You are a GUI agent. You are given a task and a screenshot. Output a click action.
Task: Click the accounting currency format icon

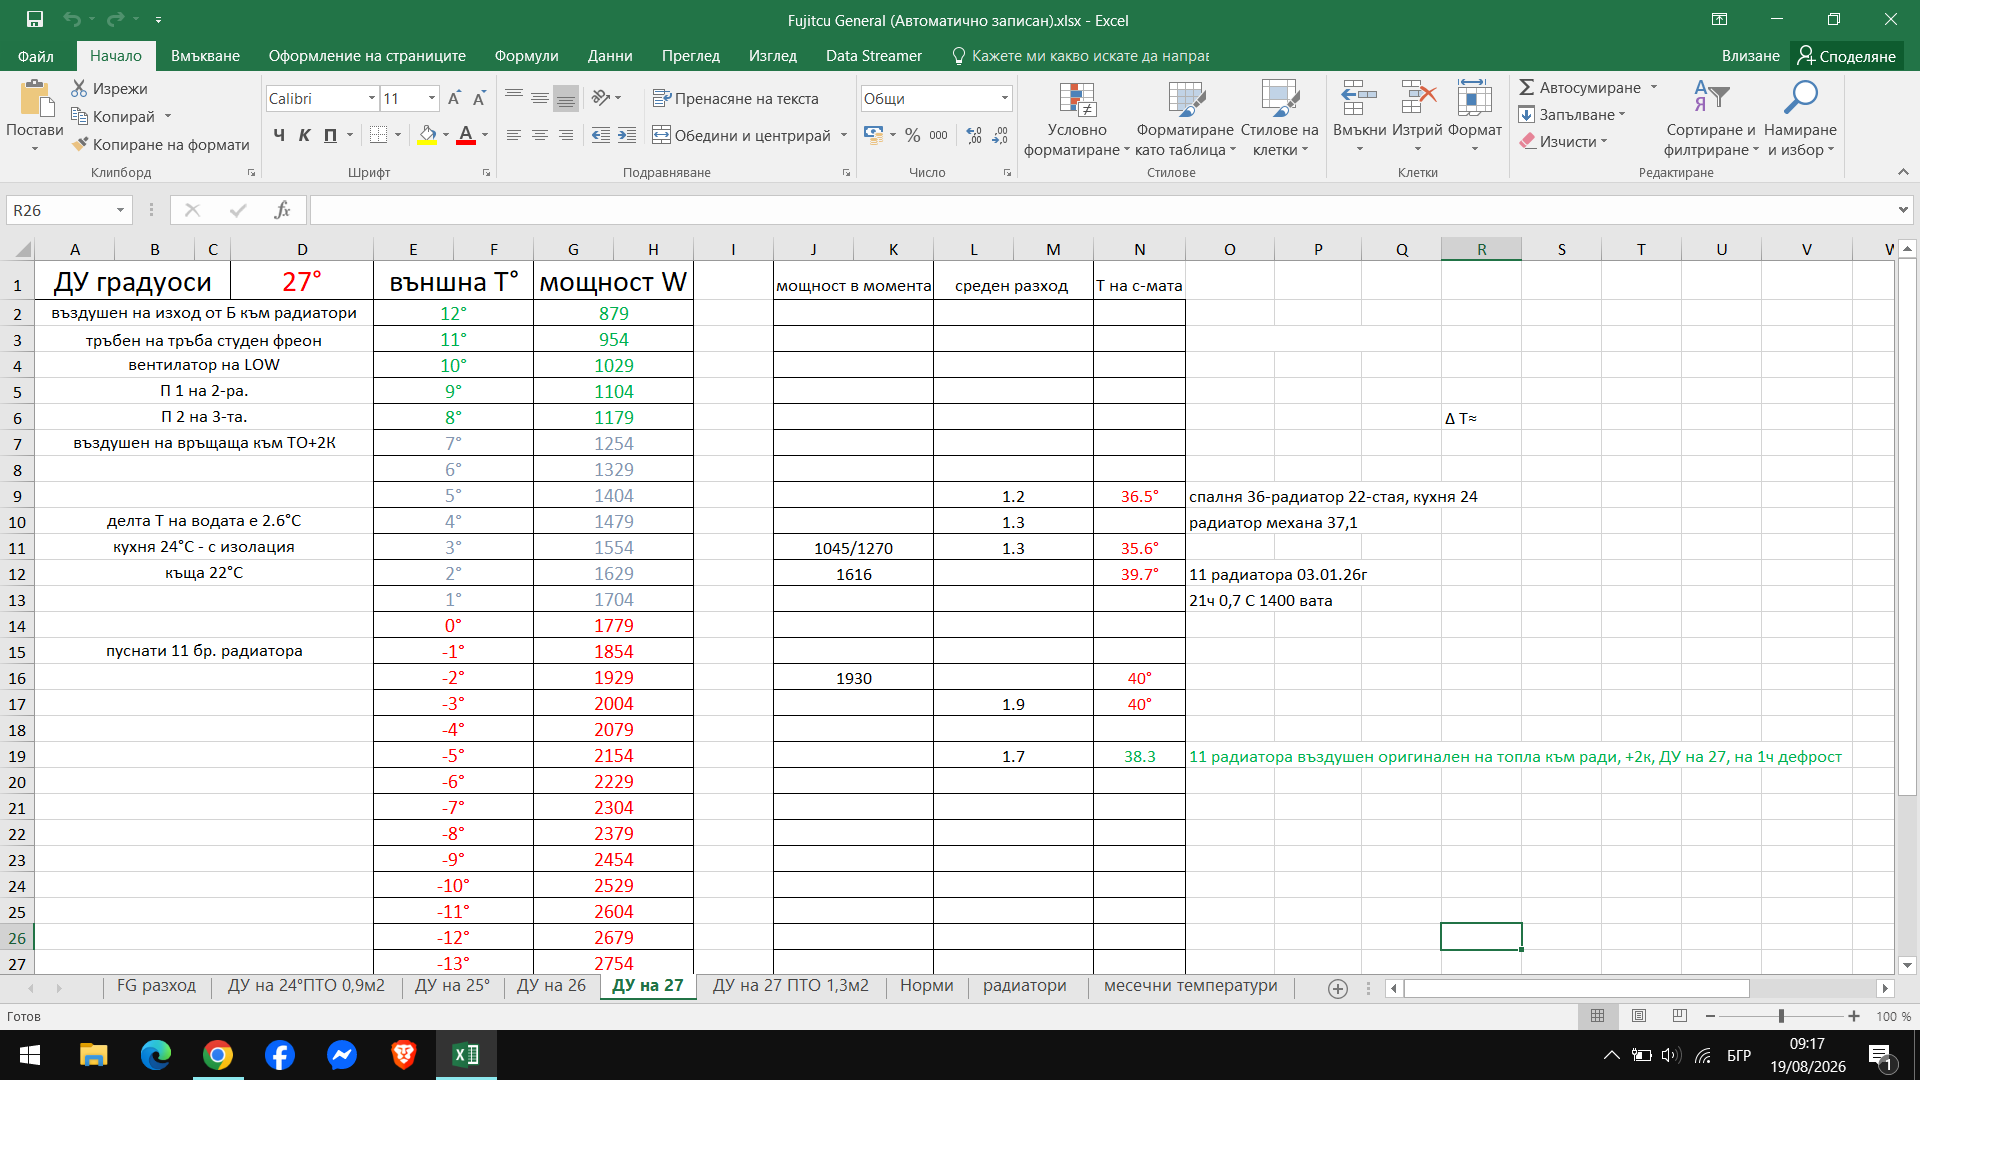tap(873, 135)
